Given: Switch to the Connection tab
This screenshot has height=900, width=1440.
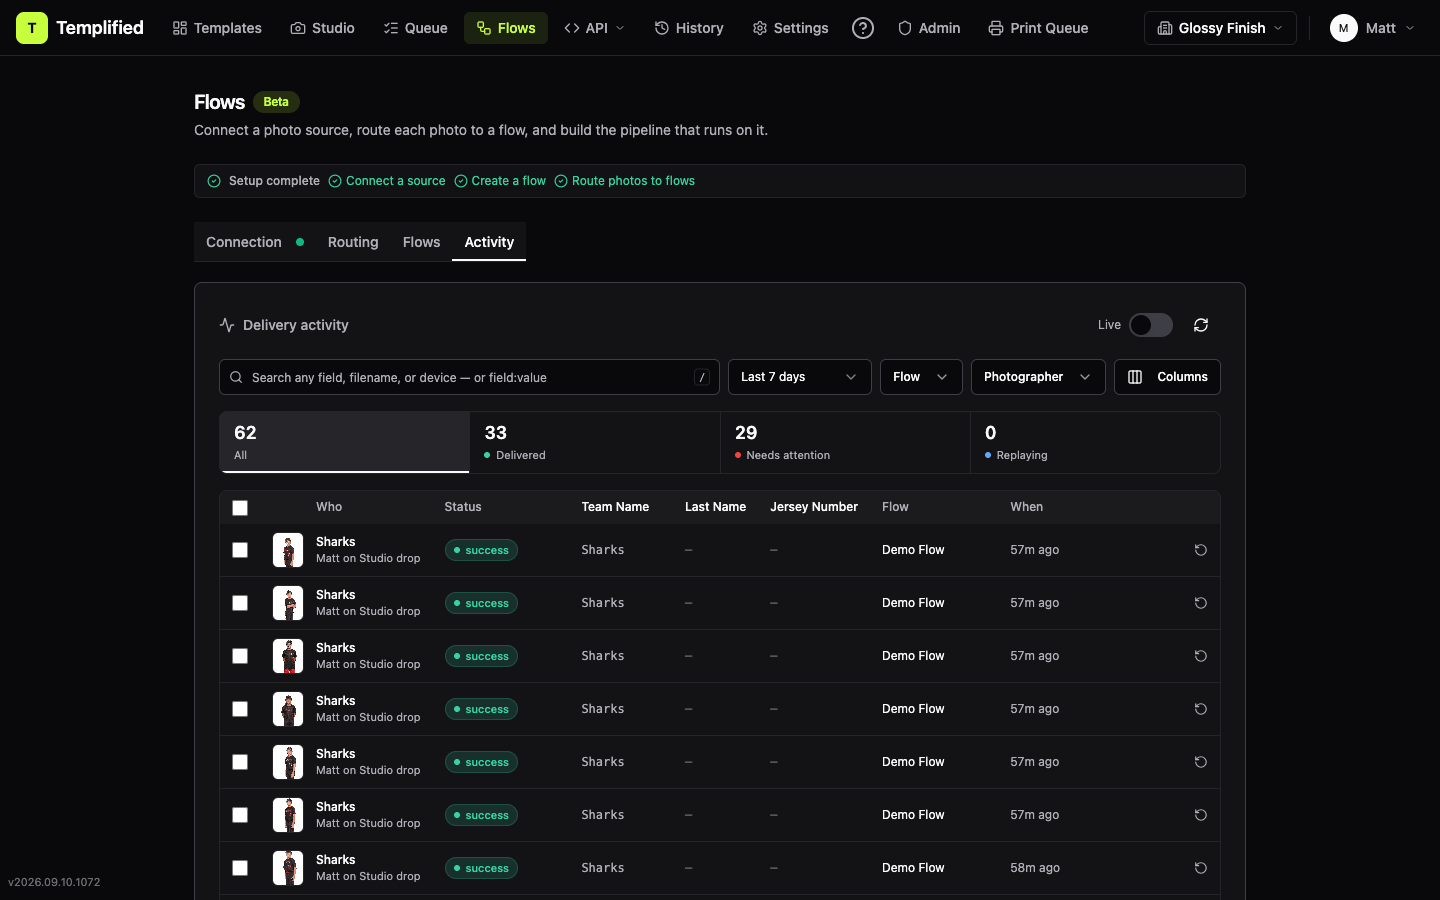Looking at the screenshot, I should (255, 242).
